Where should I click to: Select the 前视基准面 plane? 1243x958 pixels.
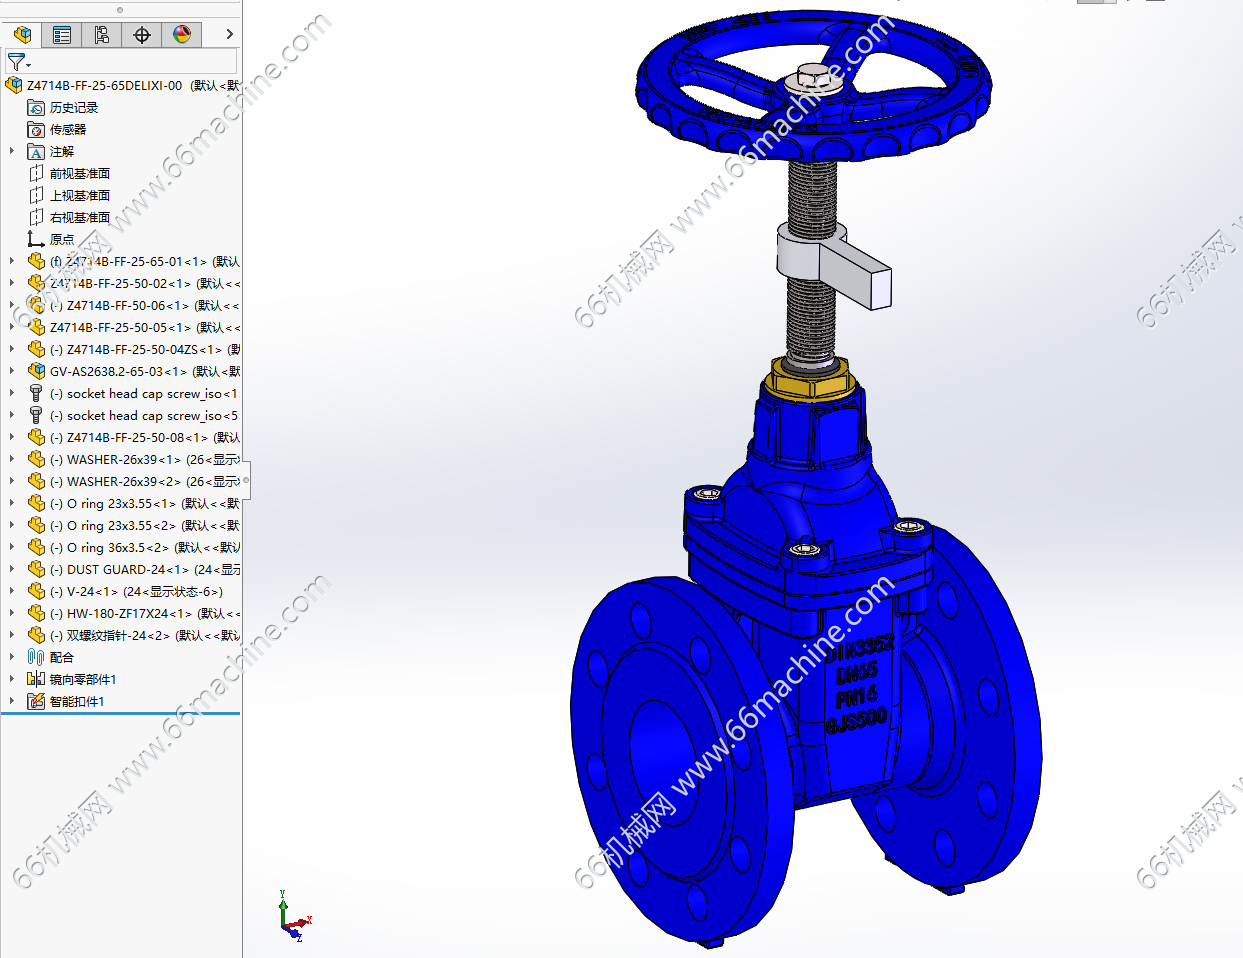79,174
